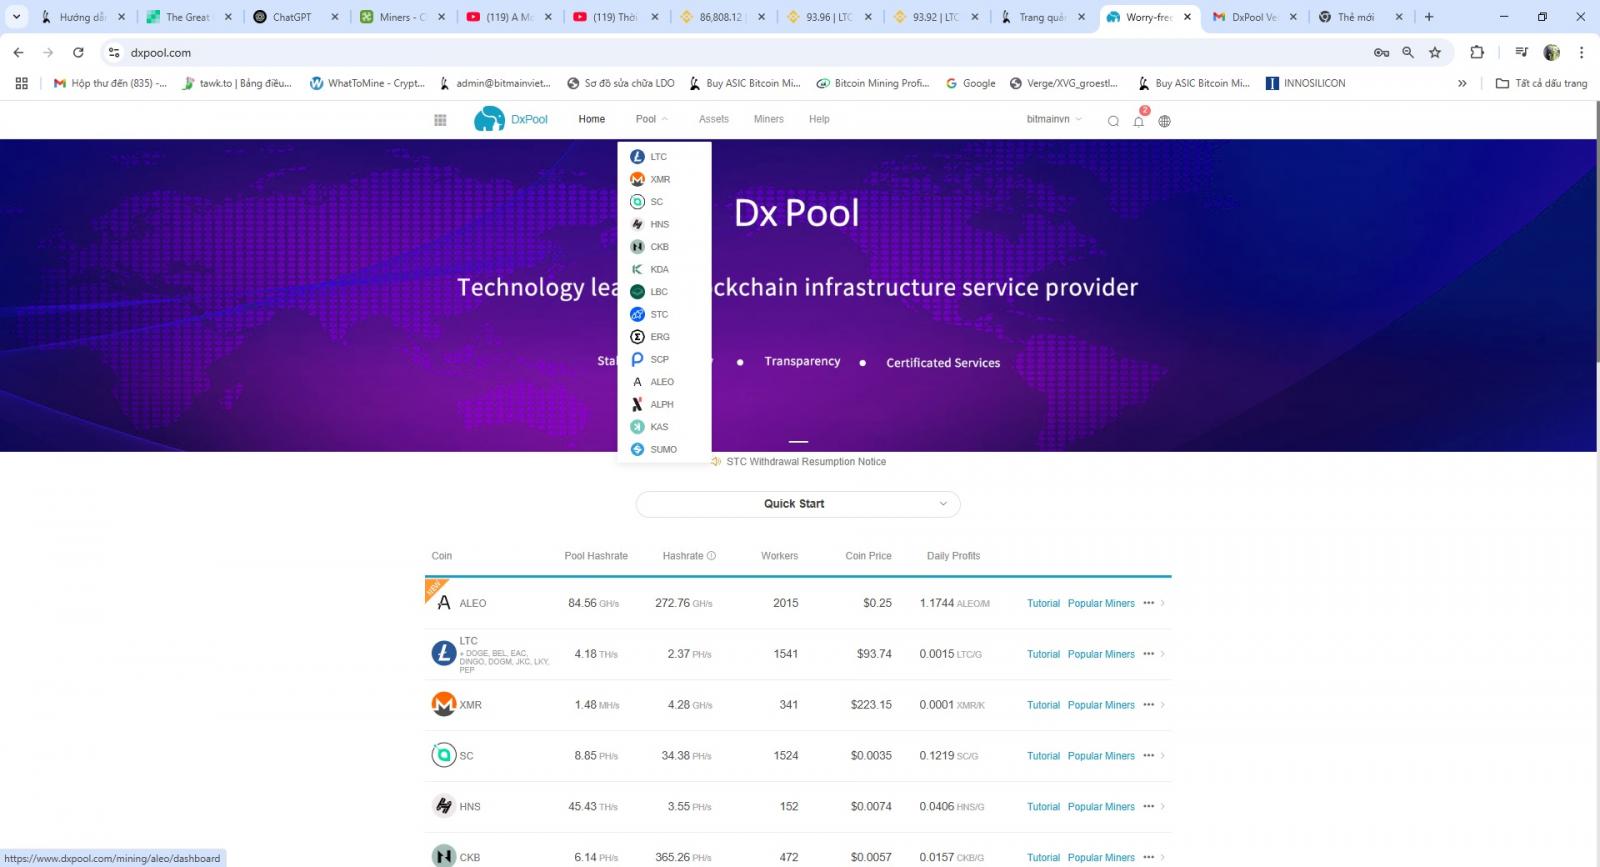Reload the page in Chrome
This screenshot has height=867, width=1600.
(x=78, y=52)
